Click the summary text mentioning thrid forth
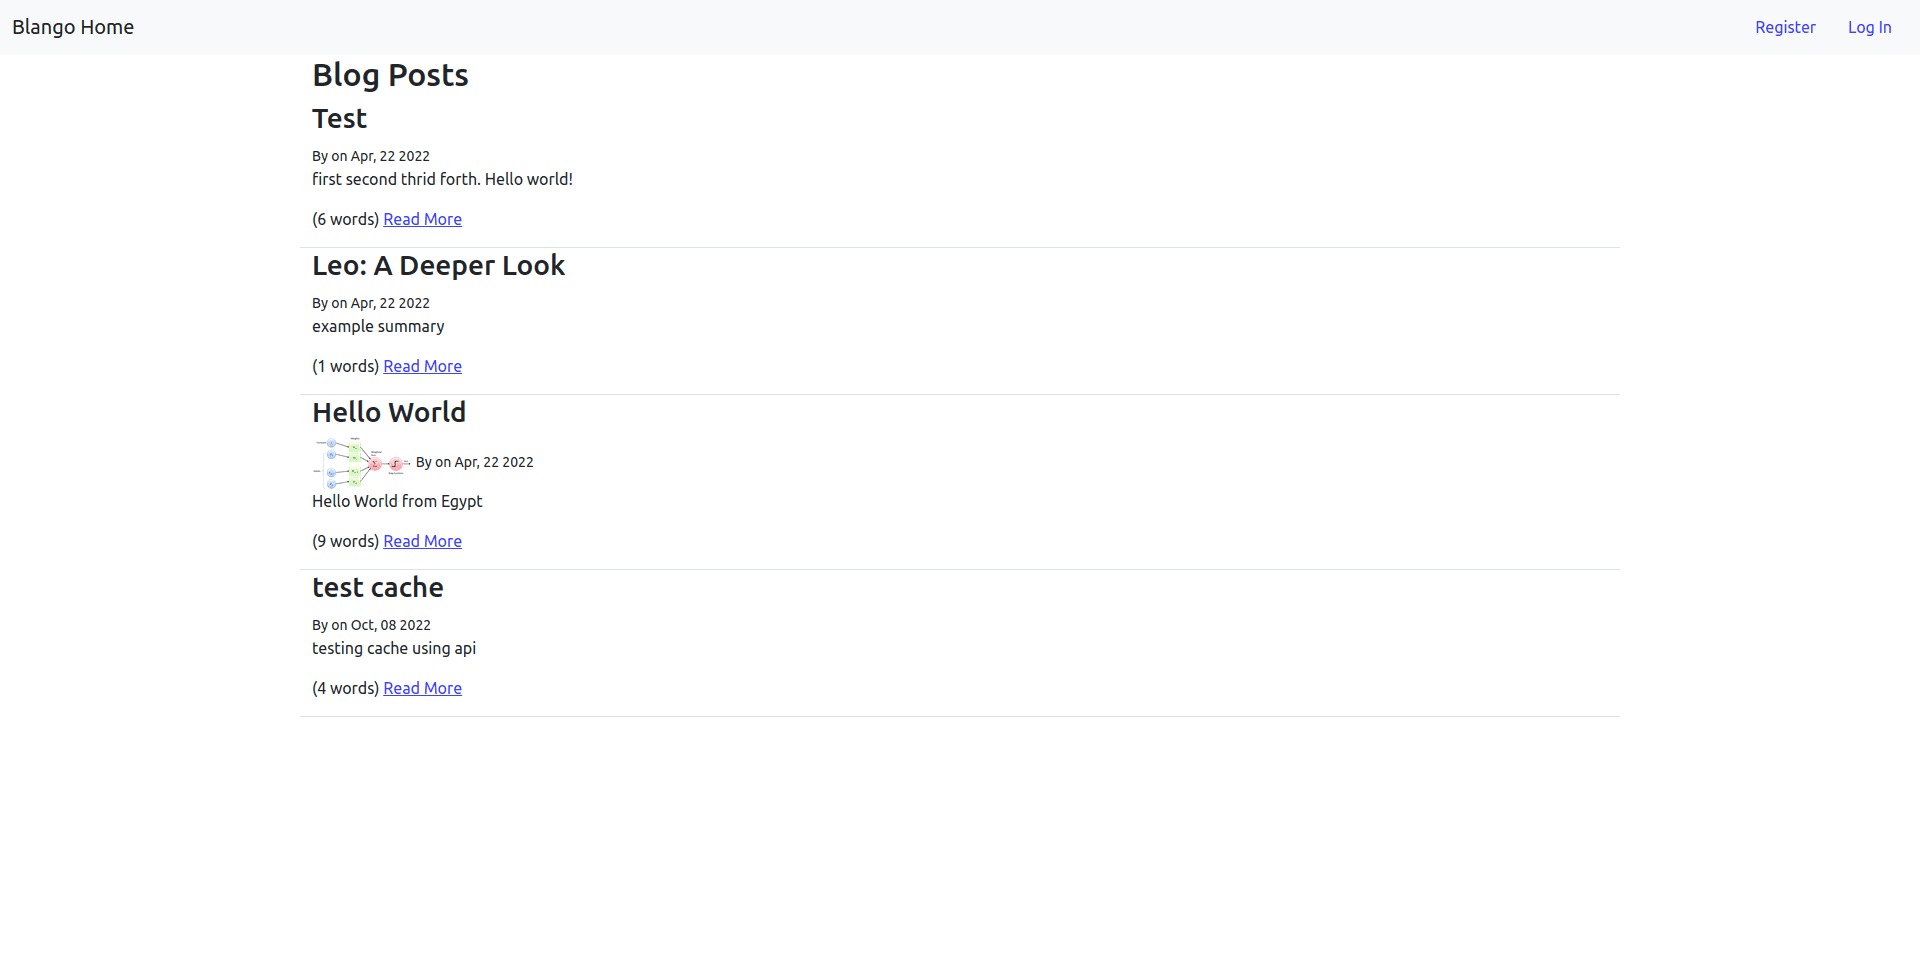Viewport: 1920px width, 975px height. tap(442, 179)
